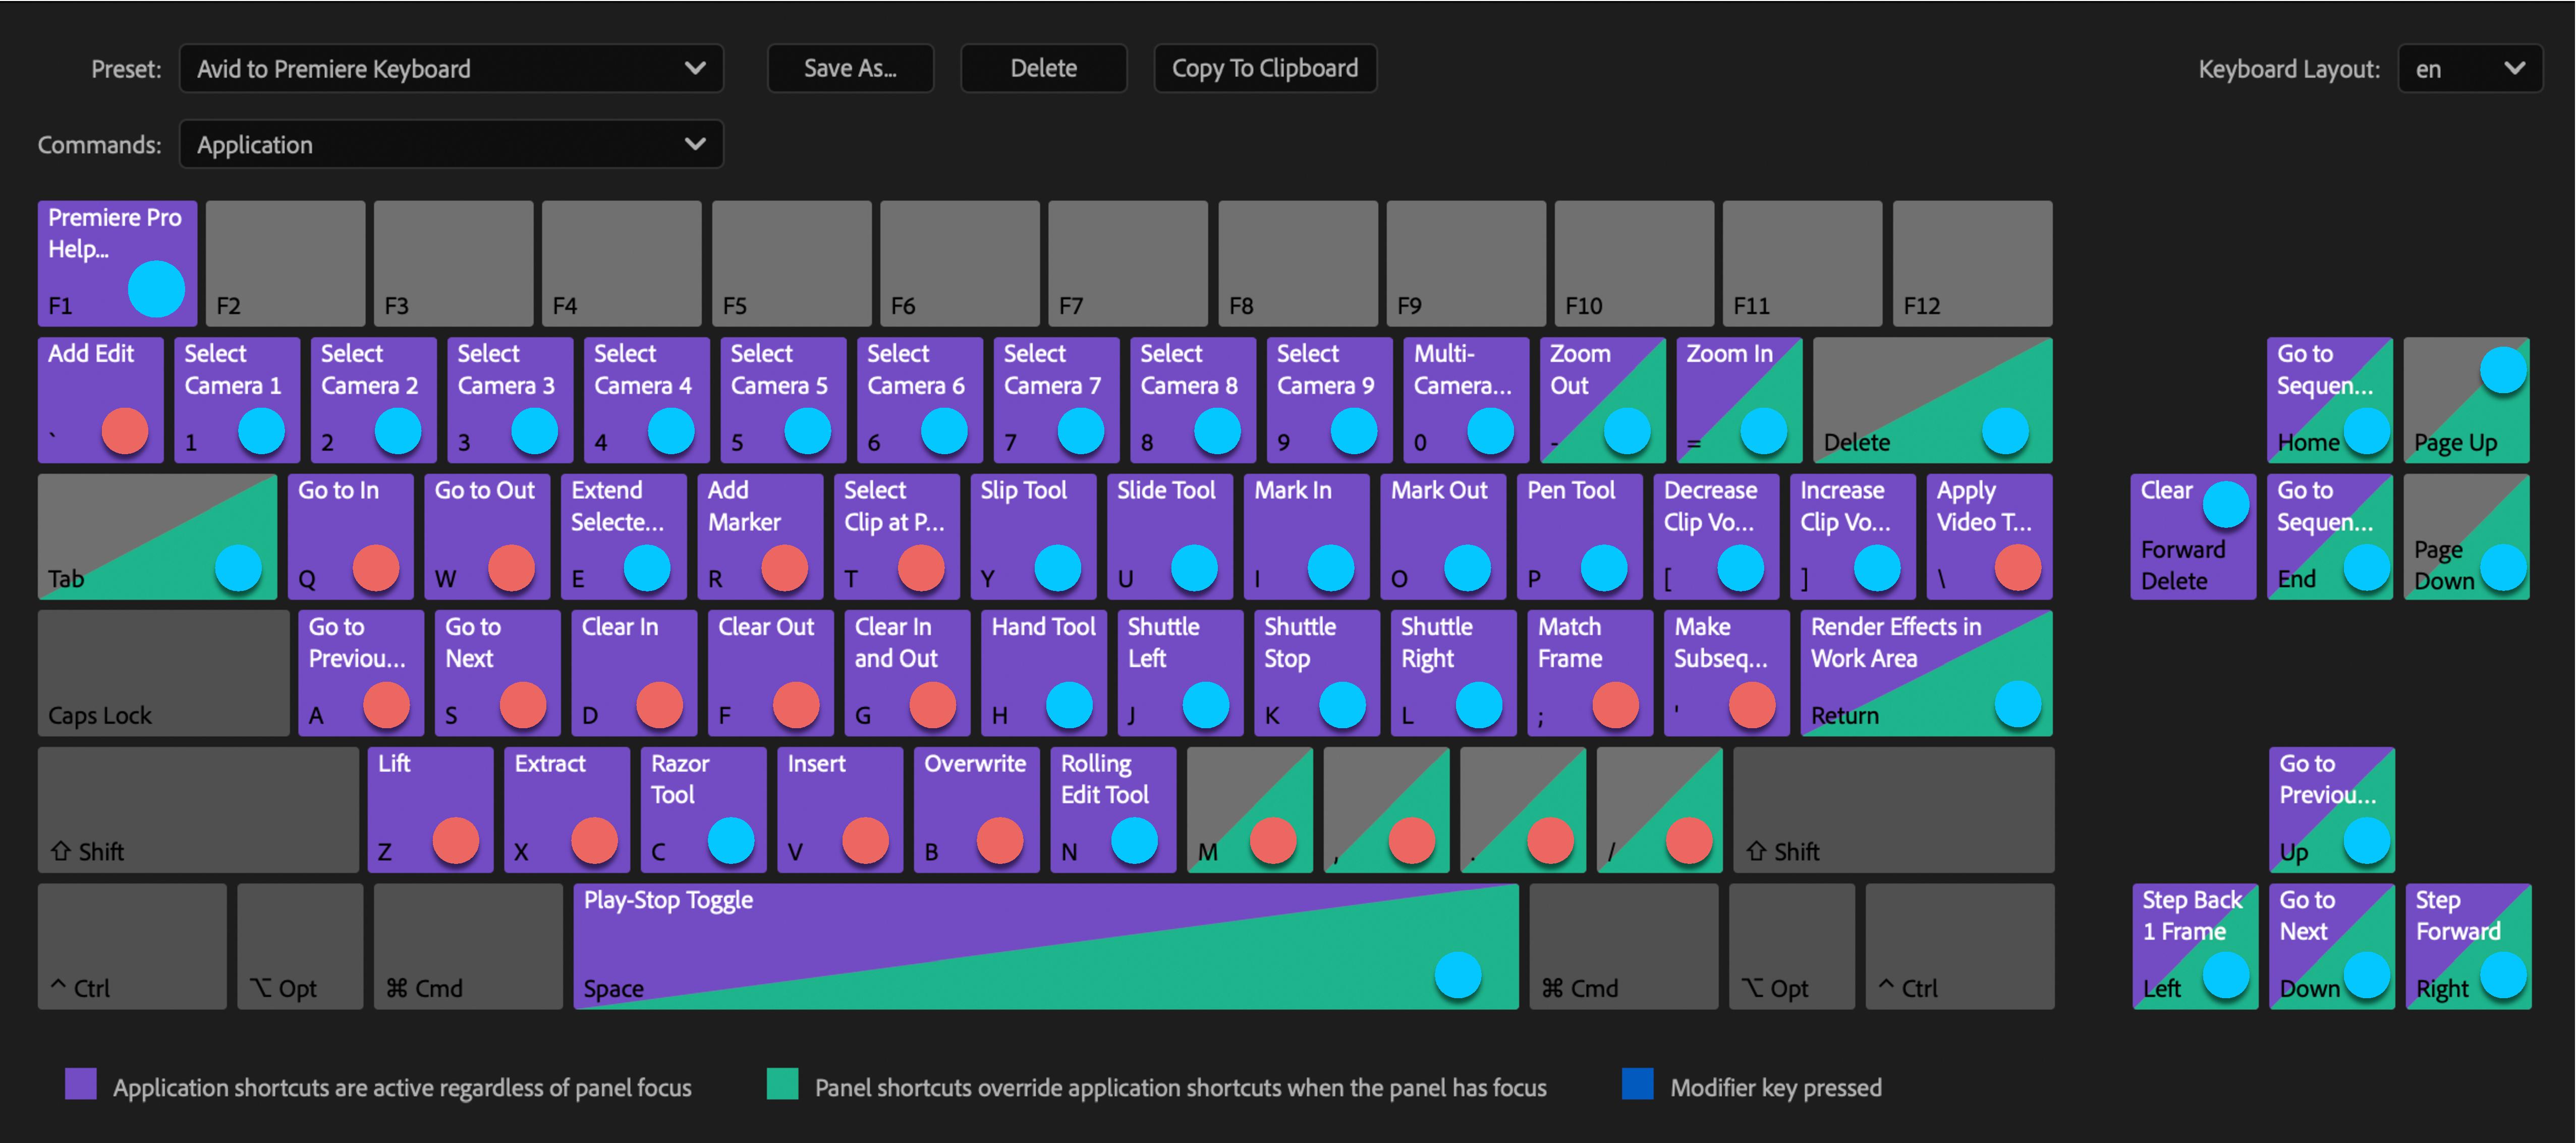Click the green panel shortcuts legend swatch
The width and height of the screenshot is (2576, 1143).
click(x=782, y=1084)
